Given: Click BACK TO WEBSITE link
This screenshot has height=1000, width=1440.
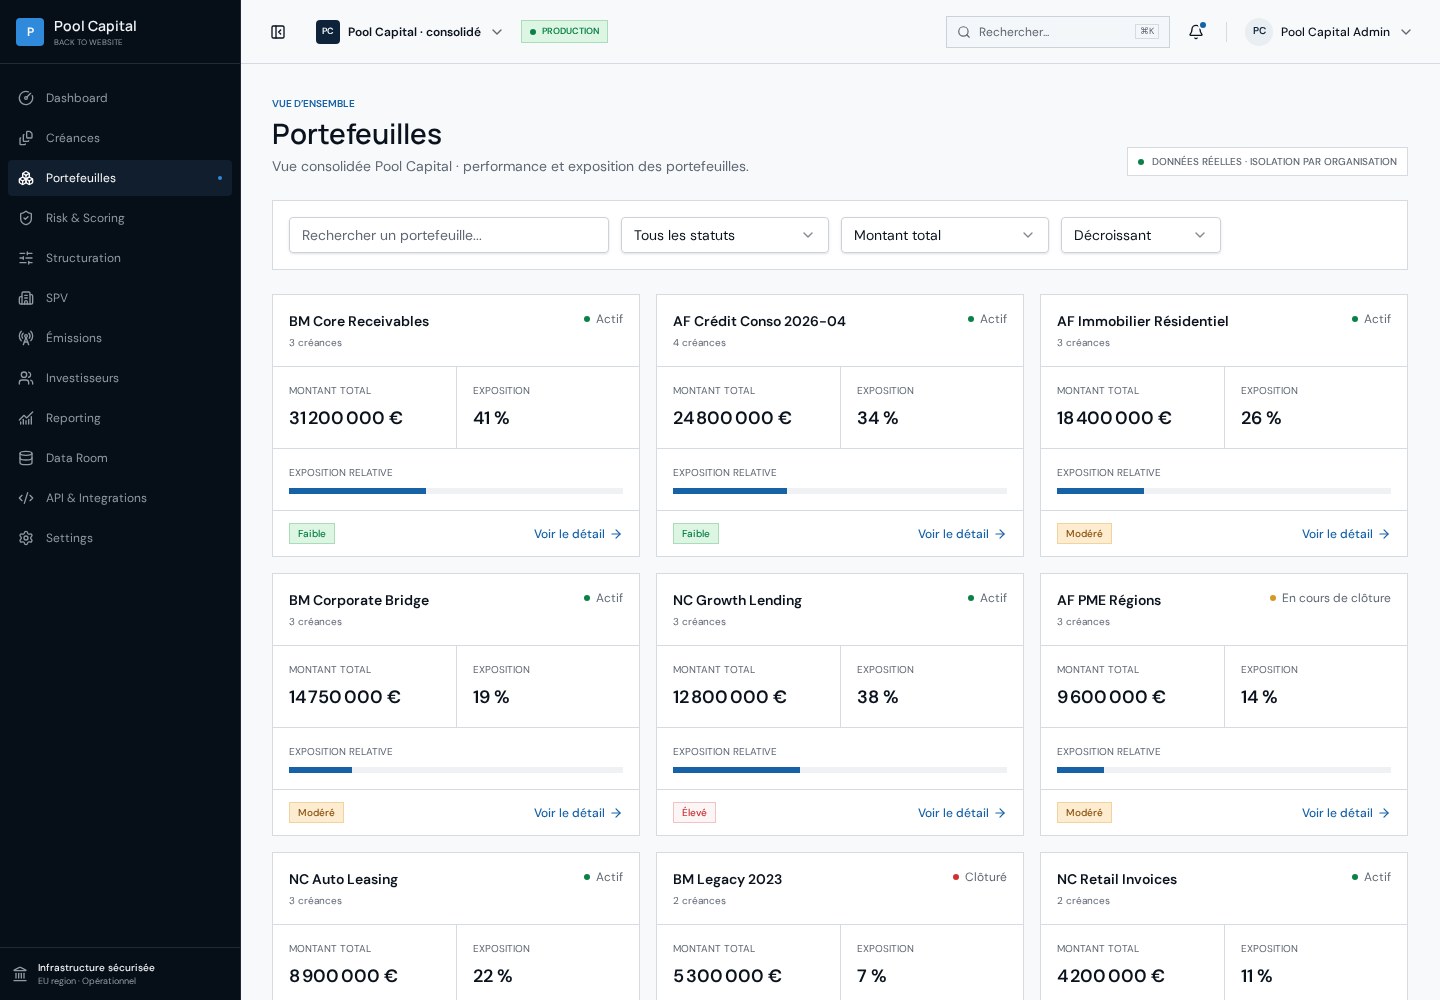Looking at the screenshot, I should coord(88,42).
